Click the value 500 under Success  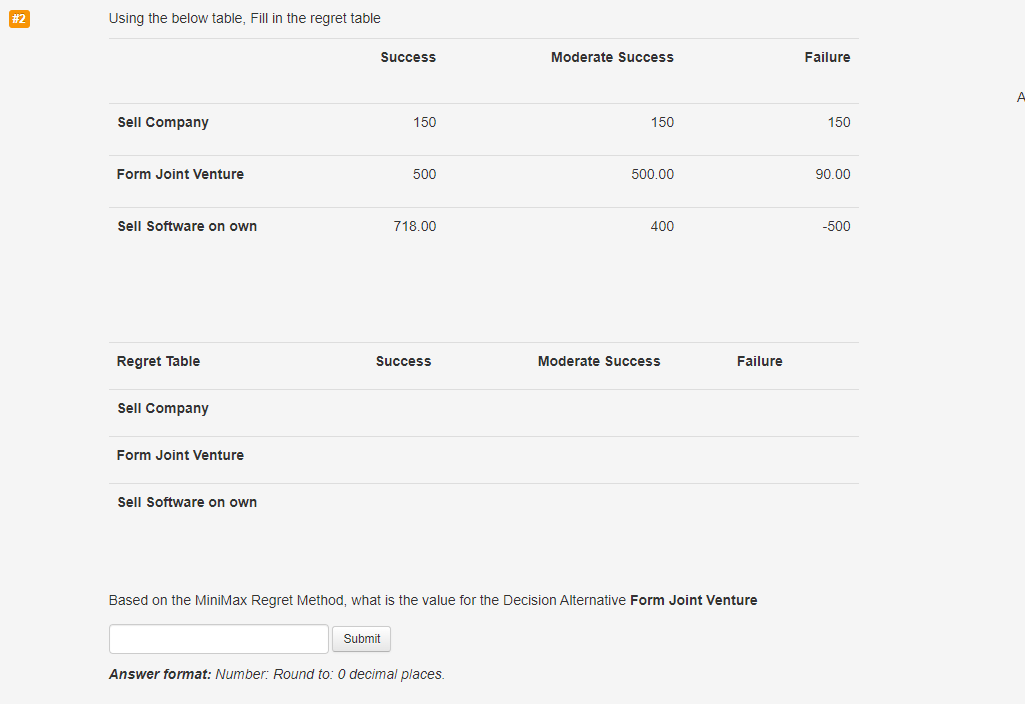[424, 174]
